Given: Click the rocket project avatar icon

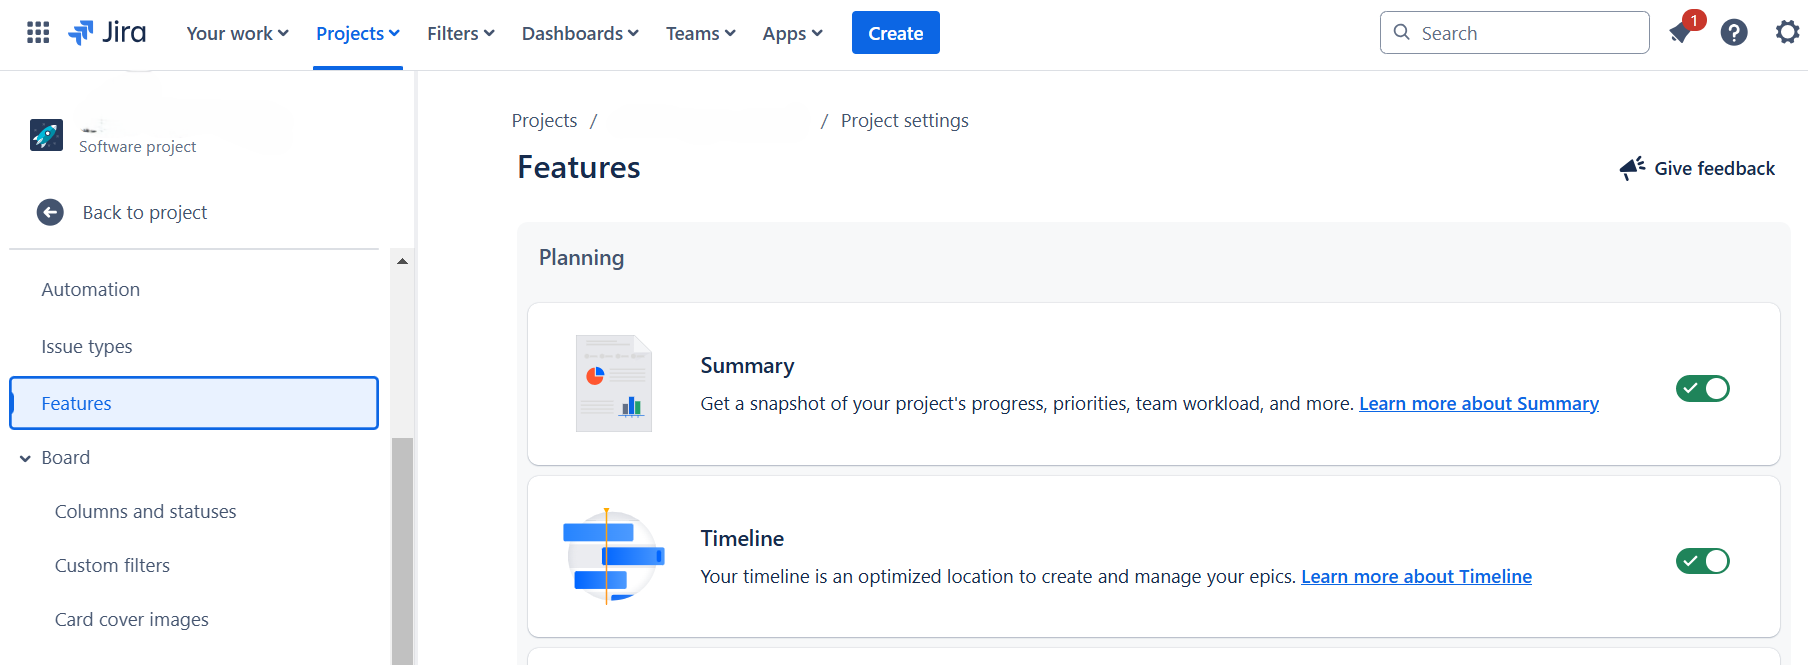Looking at the screenshot, I should point(45,134).
